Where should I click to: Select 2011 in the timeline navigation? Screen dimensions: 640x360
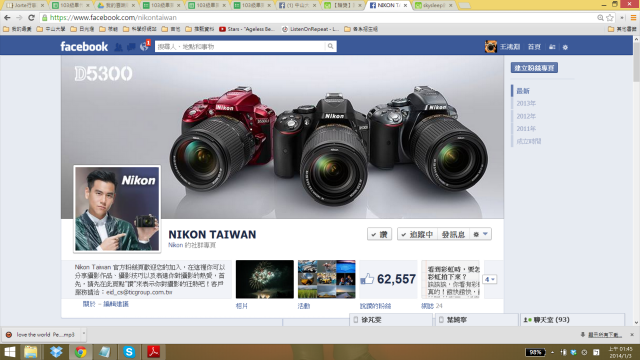(526, 129)
